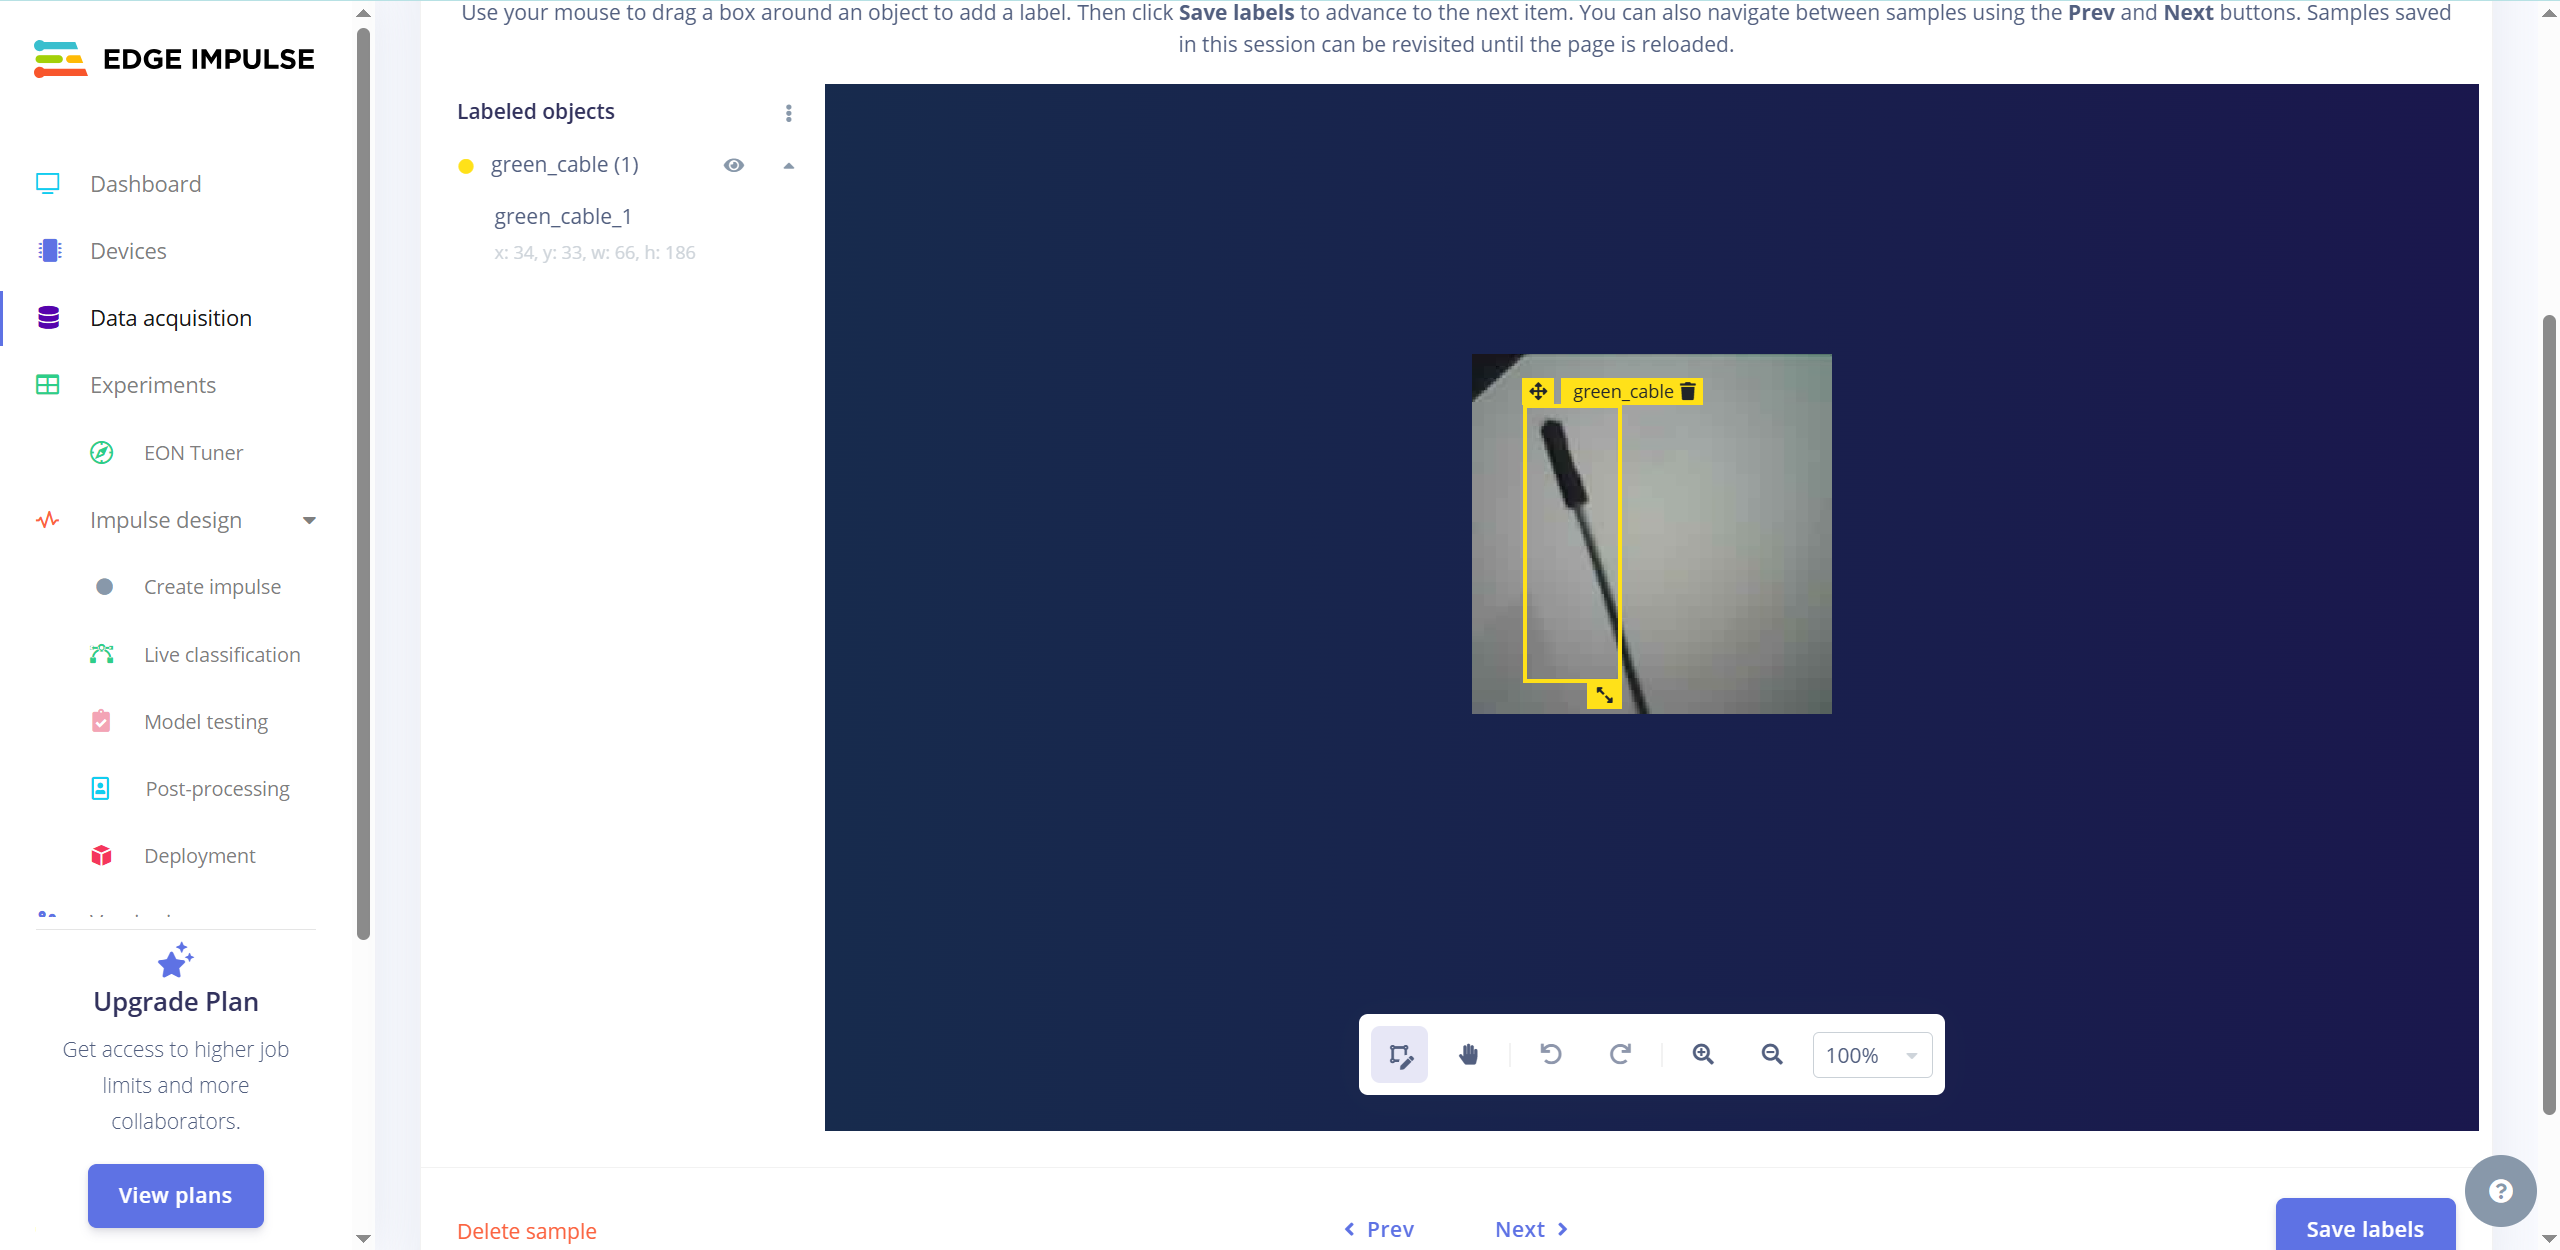Viewport: 2560px width, 1250px height.
Task: Click the Delete sample link
Action: click(526, 1231)
